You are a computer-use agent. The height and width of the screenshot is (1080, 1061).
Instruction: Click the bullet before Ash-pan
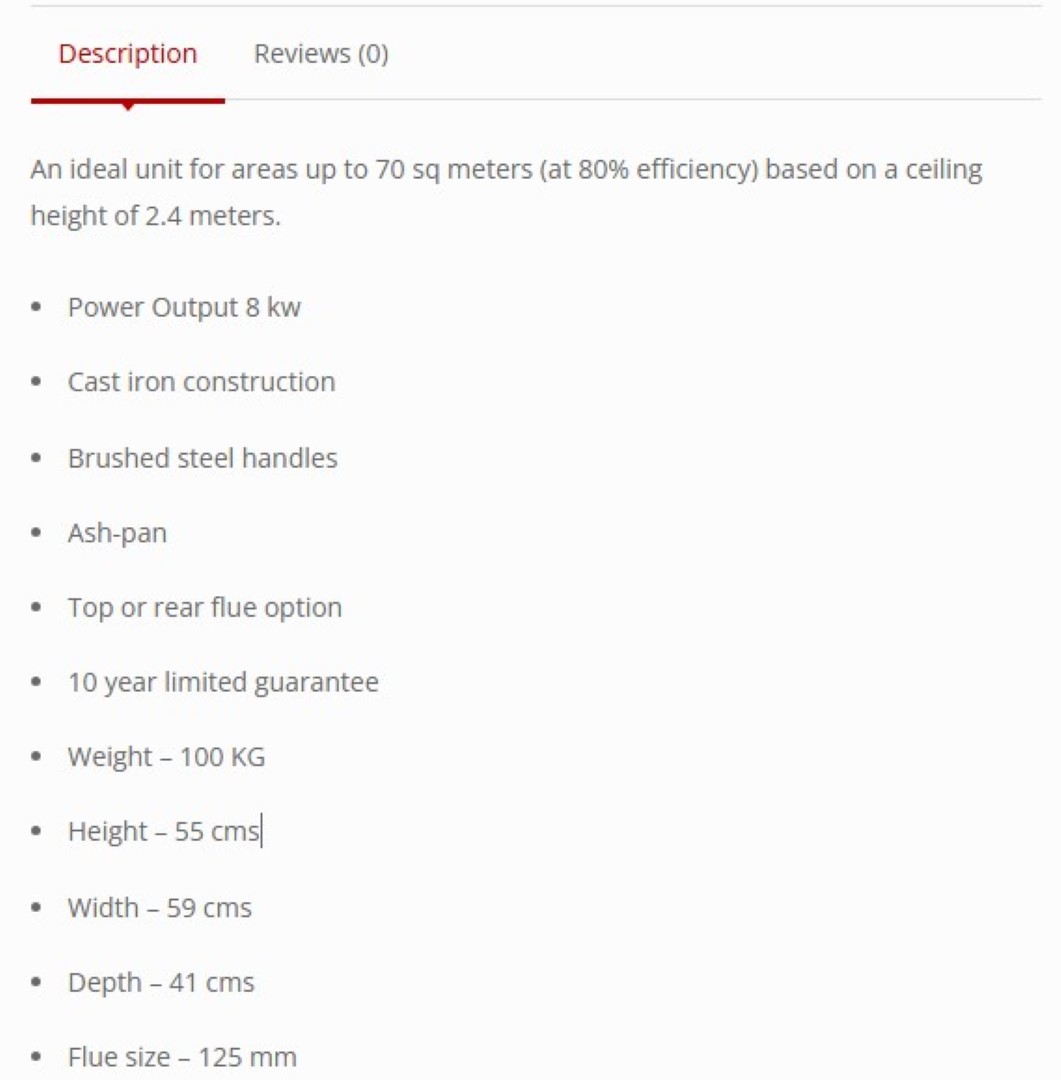point(37,532)
